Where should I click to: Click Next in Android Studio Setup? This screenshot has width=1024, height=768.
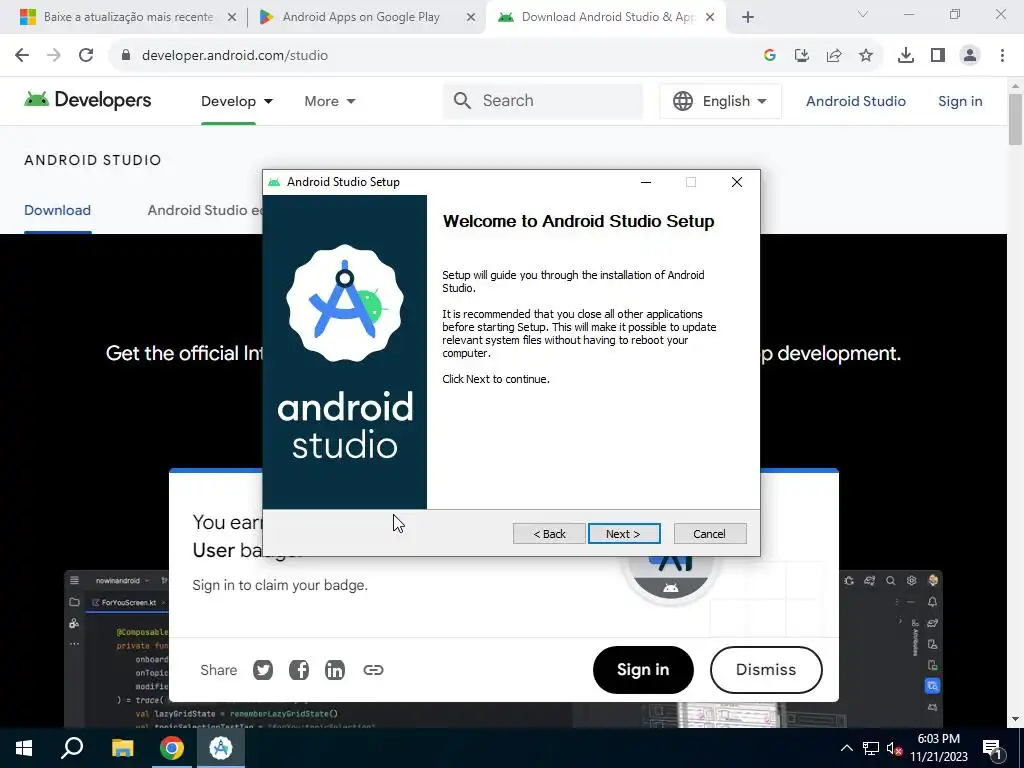click(x=624, y=534)
